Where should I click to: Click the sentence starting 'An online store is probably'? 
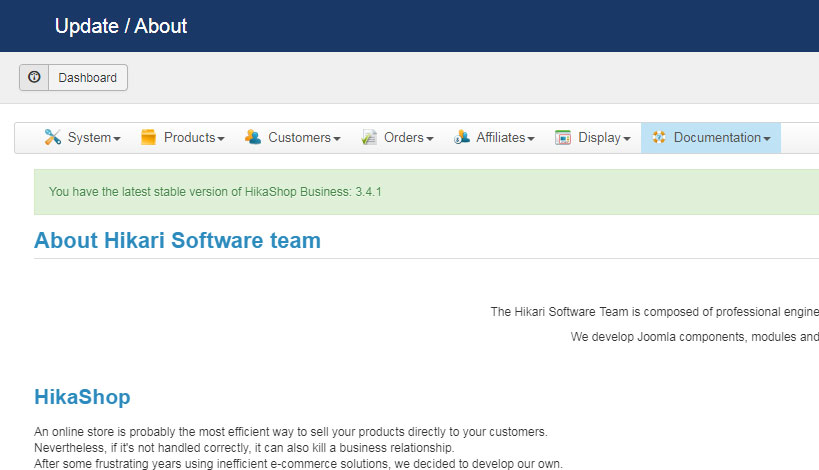click(290, 432)
